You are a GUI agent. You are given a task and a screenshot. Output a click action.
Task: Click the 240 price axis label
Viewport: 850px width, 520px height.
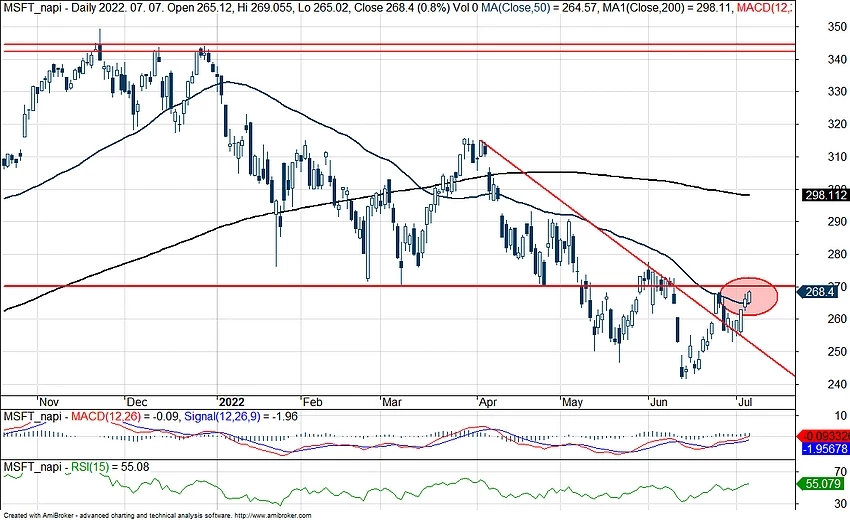(x=838, y=384)
